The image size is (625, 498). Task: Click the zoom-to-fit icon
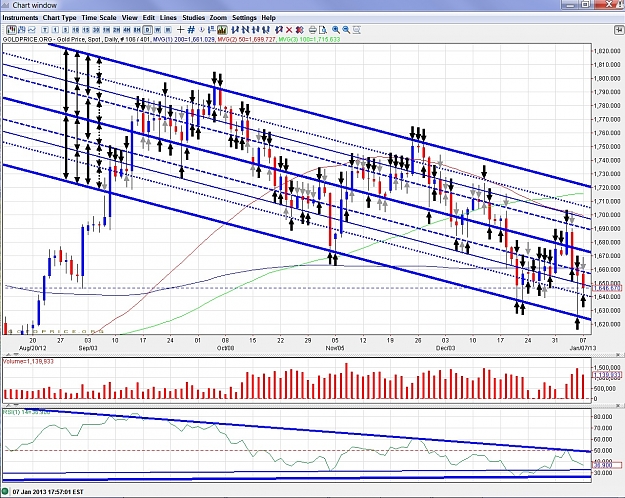tap(357, 30)
